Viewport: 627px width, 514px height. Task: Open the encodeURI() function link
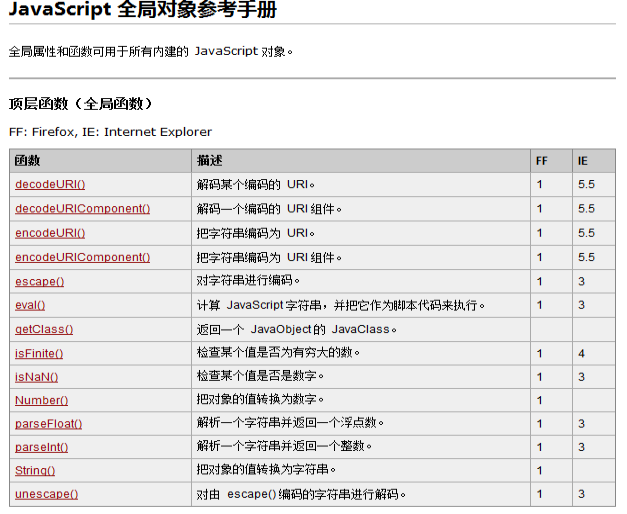click(50, 233)
